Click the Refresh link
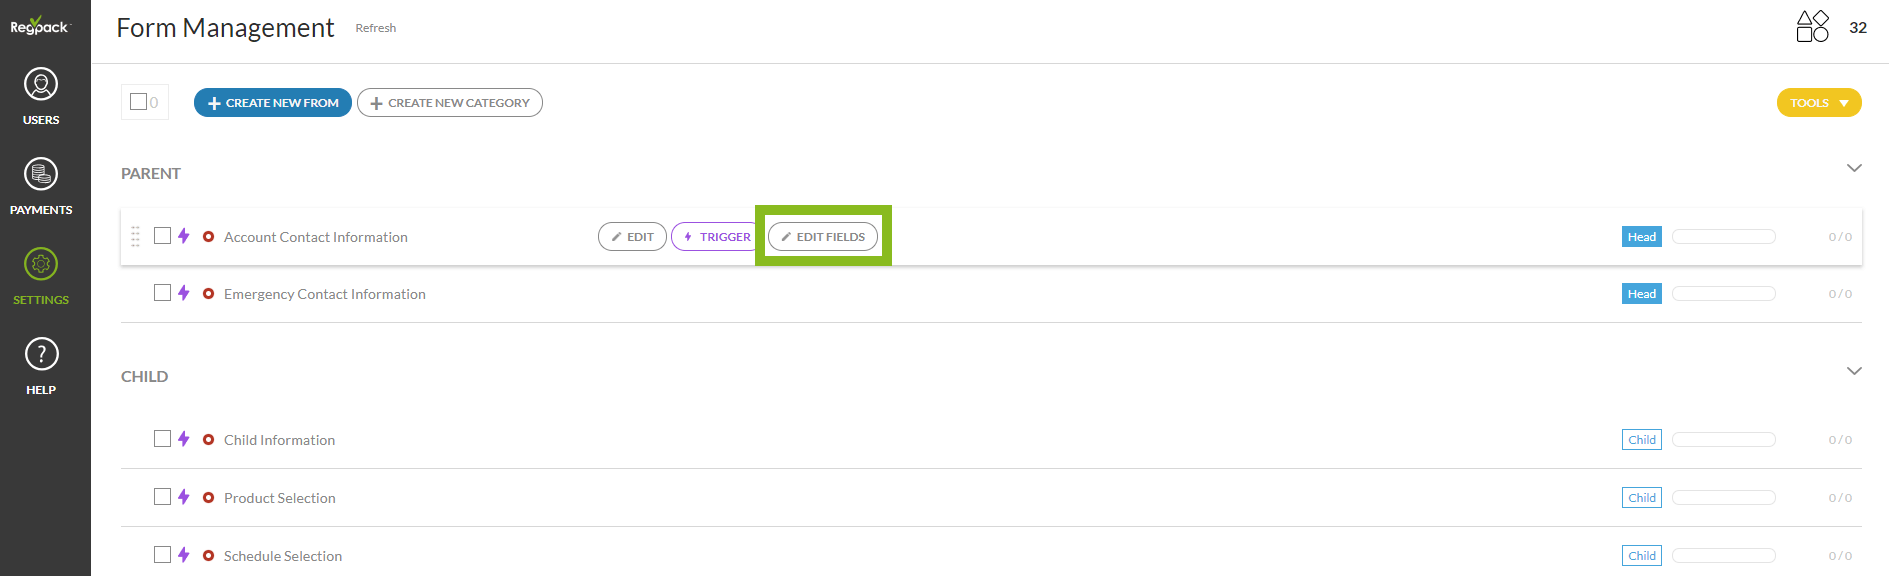Image resolution: width=1890 pixels, height=576 pixels. [376, 28]
